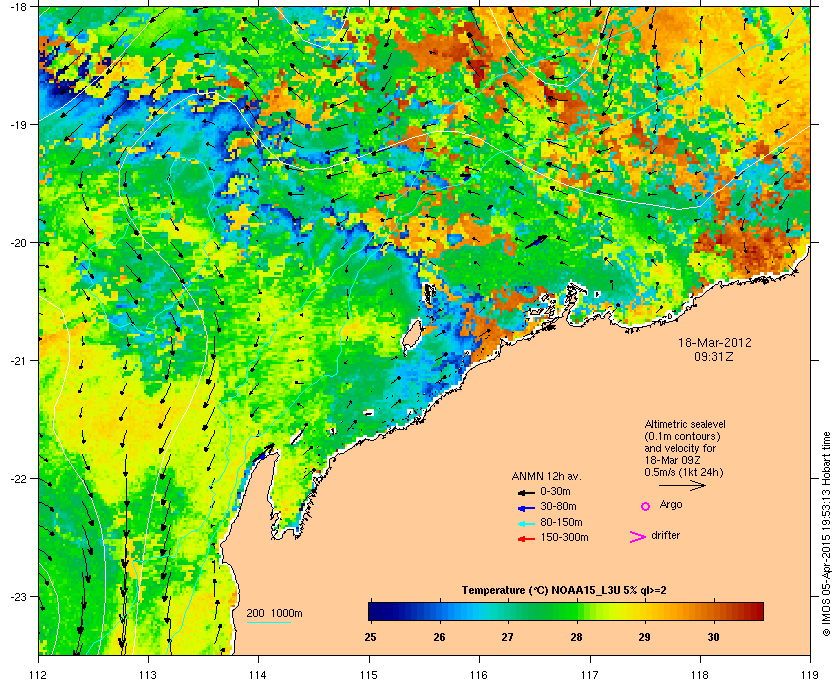Click the latitude axis label -18
Viewport: 840px width, 680px height.
19,7
